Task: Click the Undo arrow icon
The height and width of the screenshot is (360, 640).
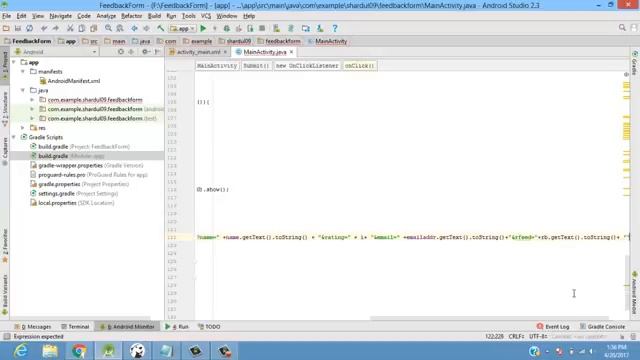Action: point(44,28)
